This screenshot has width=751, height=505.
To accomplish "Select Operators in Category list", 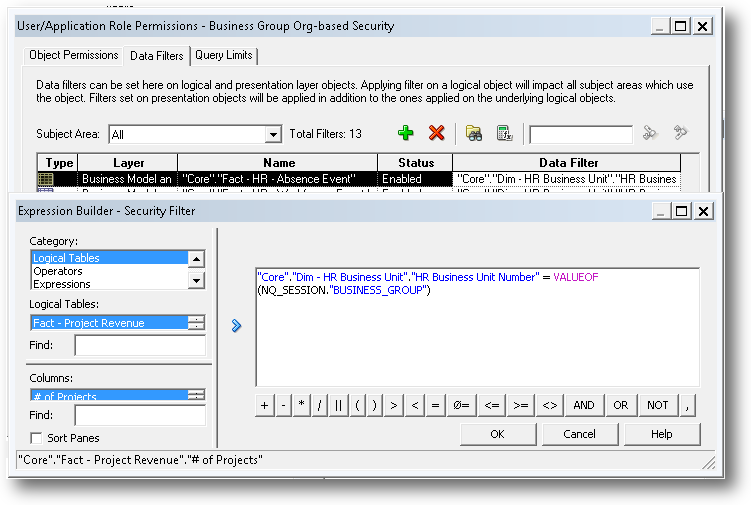I will (110, 271).
